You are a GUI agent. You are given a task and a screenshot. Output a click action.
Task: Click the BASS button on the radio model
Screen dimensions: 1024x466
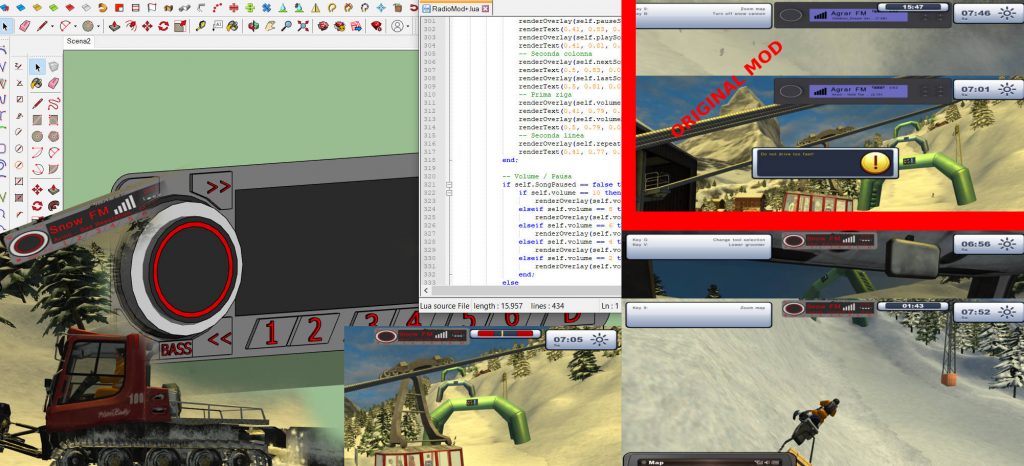(x=176, y=349)
